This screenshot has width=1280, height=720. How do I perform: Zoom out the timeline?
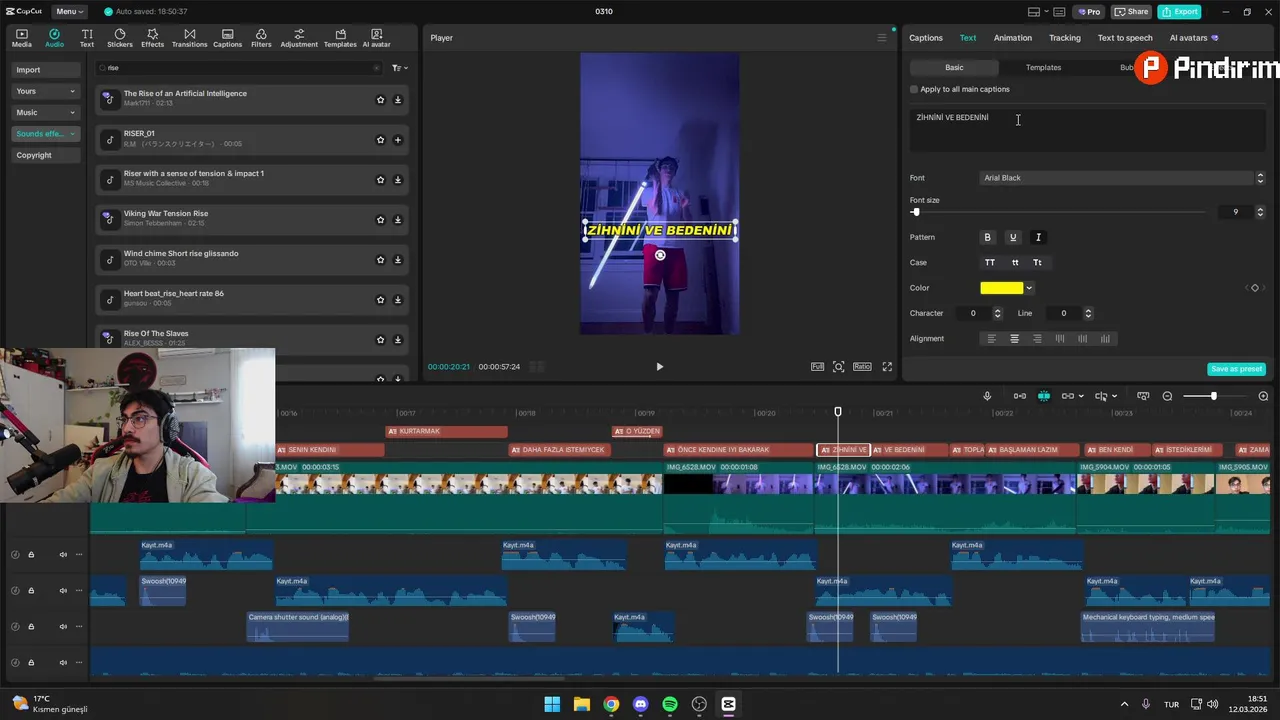[1167, 396]
